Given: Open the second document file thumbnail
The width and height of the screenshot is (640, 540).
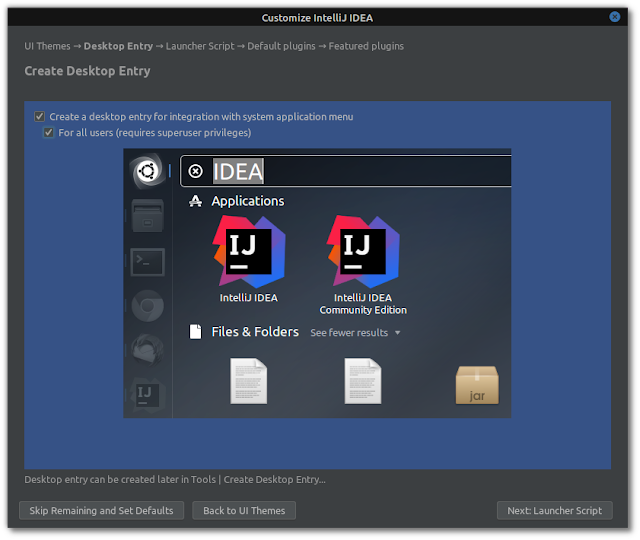Looking at the screenshot, I should click(363, 381).
